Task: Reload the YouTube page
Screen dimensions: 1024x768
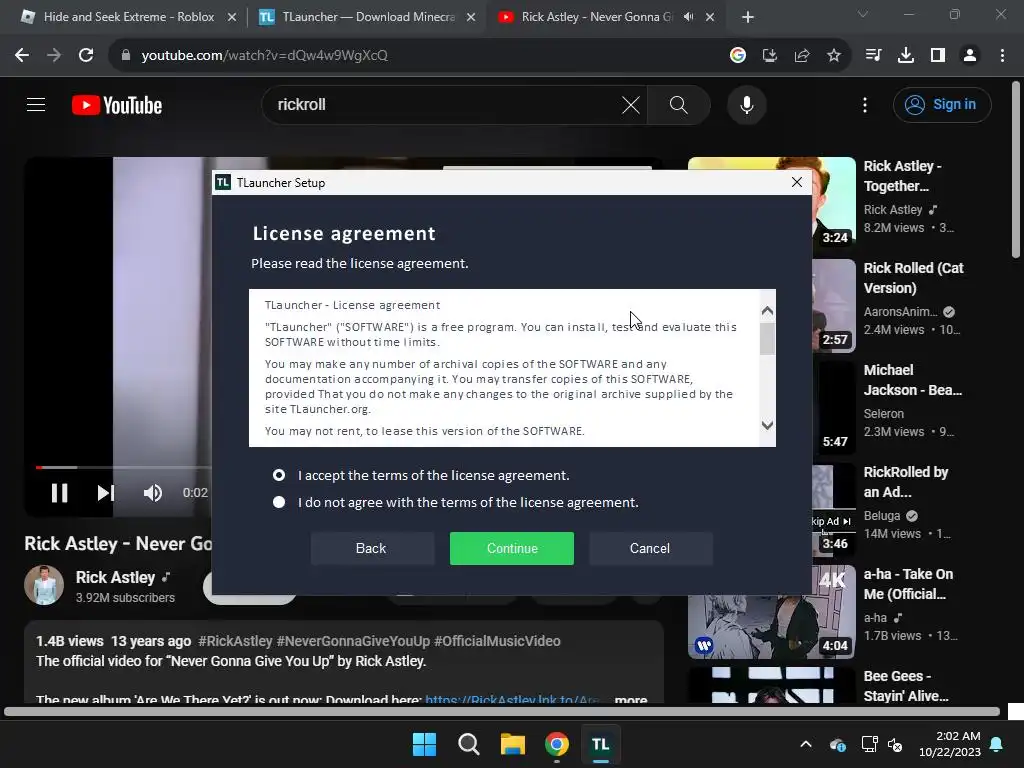Action: point(86,56)
